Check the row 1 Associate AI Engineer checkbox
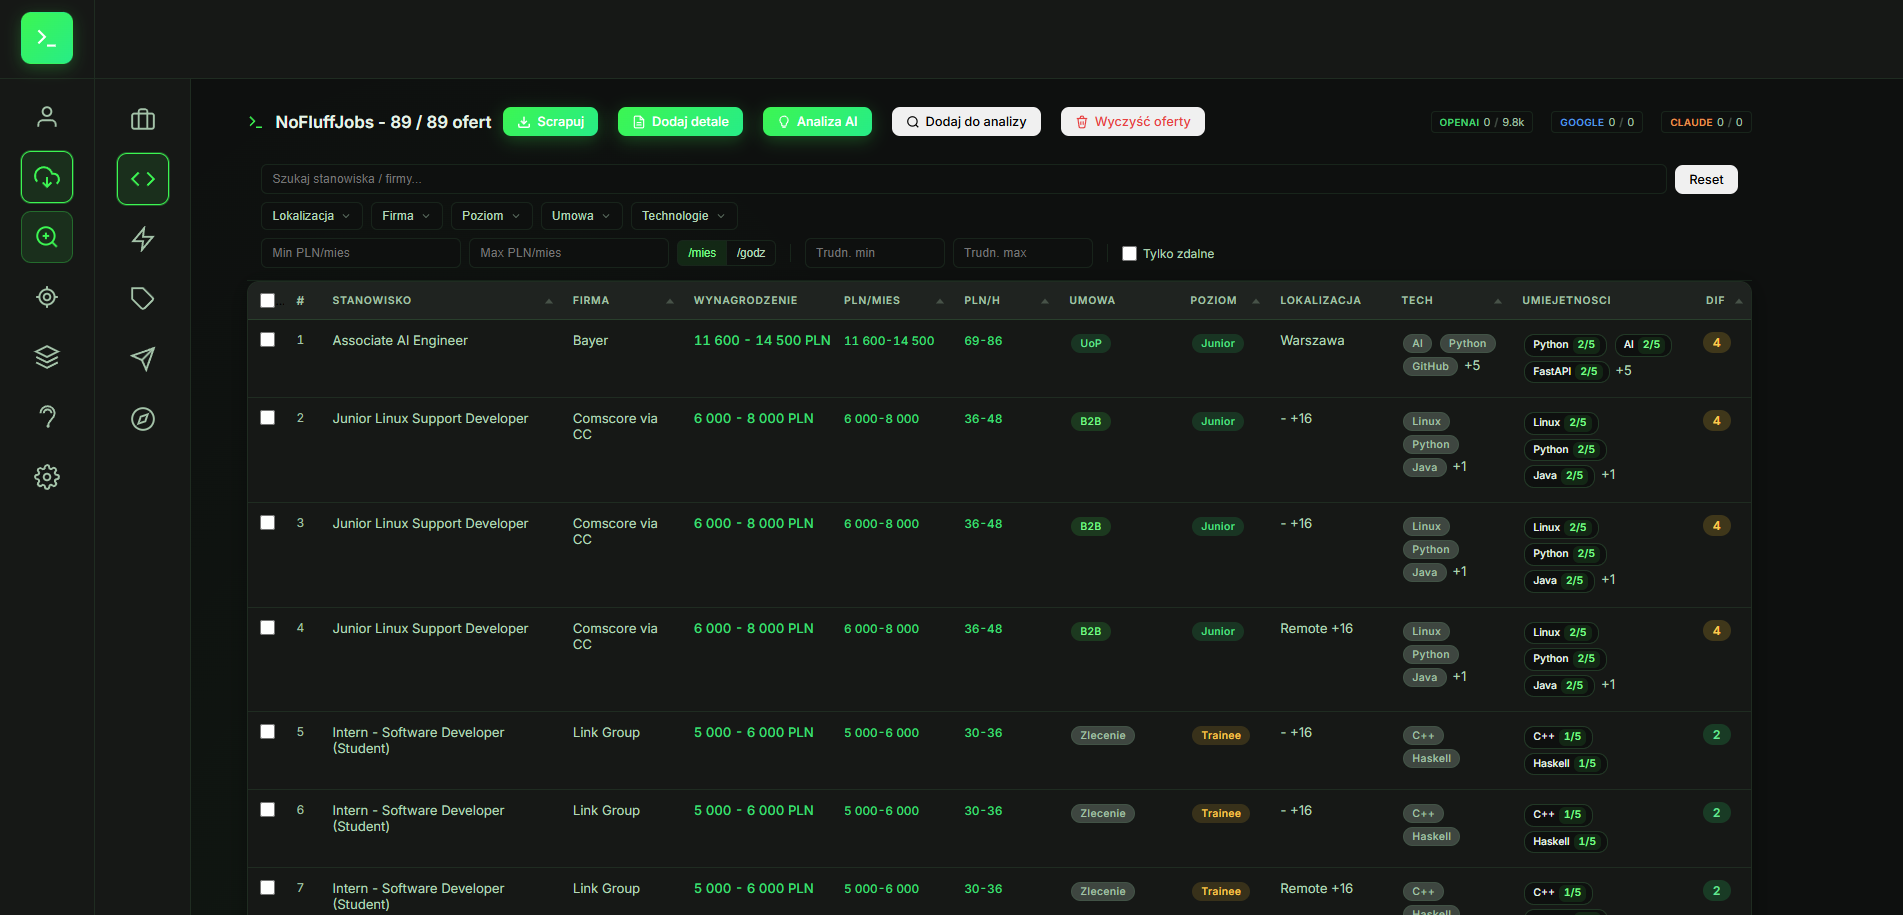This screenshot has height=915, width=1903. (267, 340)
